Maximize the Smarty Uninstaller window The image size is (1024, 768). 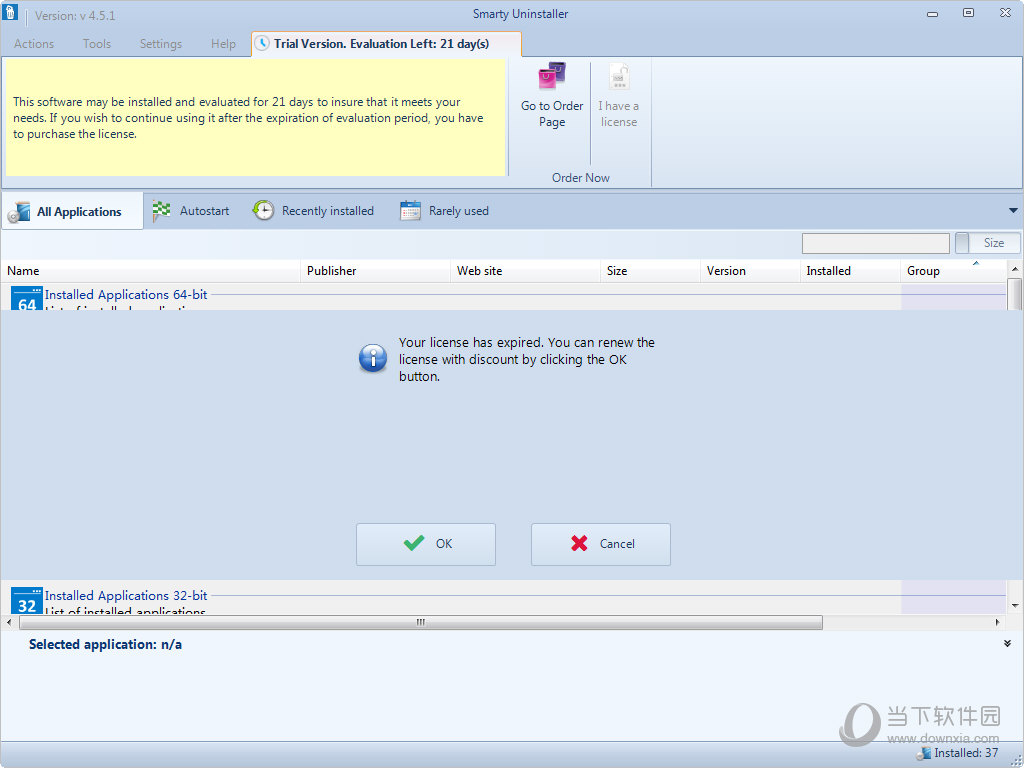(x=968, y=13)
